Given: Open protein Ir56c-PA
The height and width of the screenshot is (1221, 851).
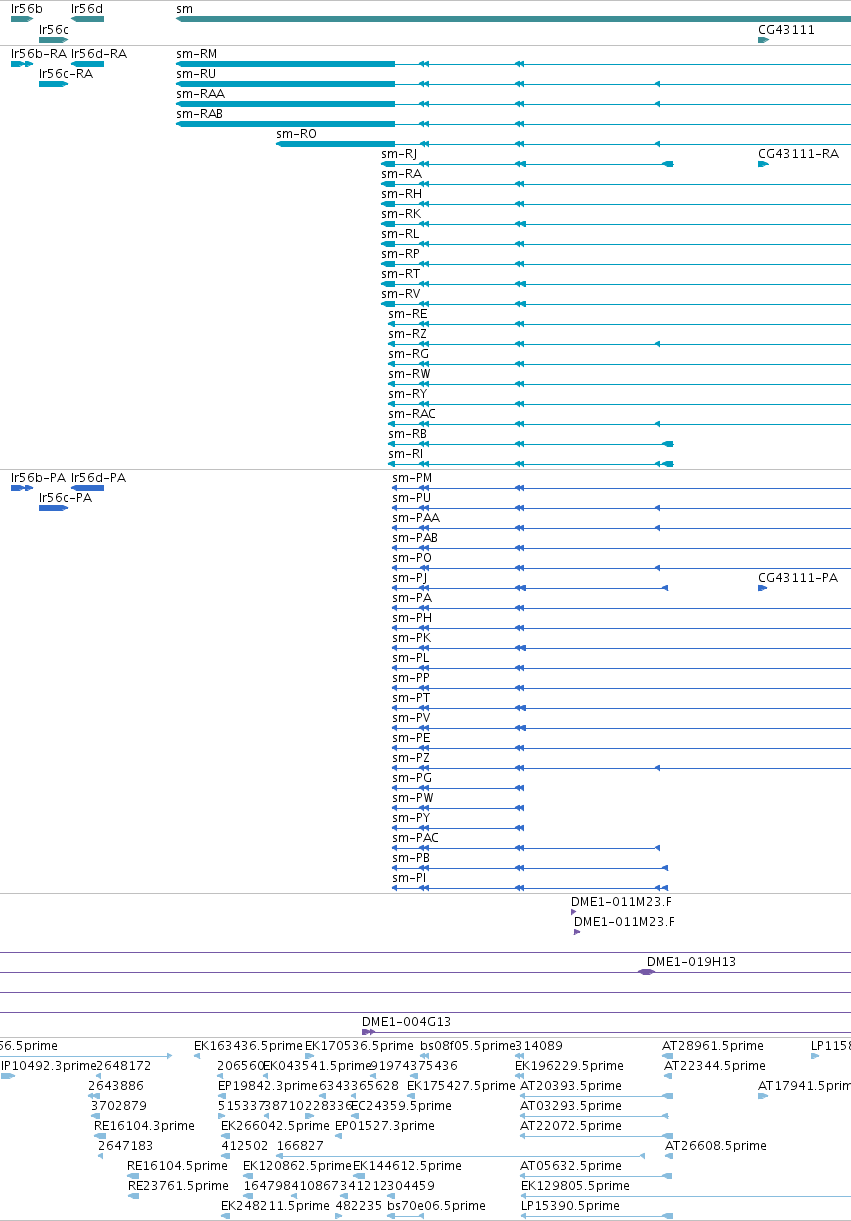Looking at the screenshot, I should click(x=65, y=497).
